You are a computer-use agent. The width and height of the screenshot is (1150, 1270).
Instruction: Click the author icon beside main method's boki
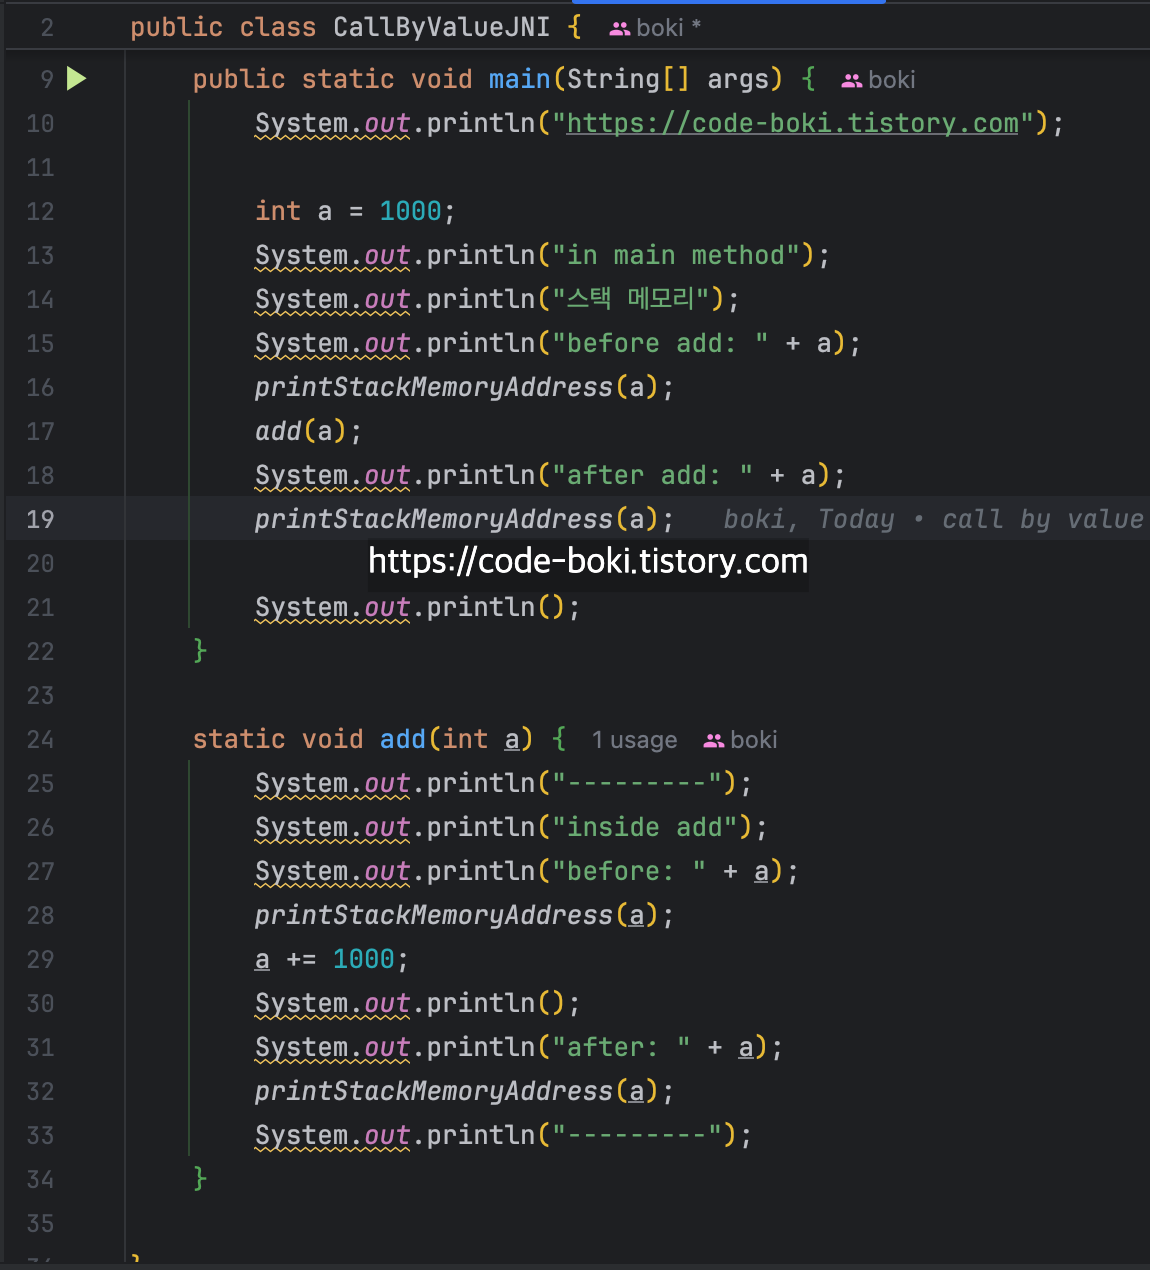click(852, 81)
